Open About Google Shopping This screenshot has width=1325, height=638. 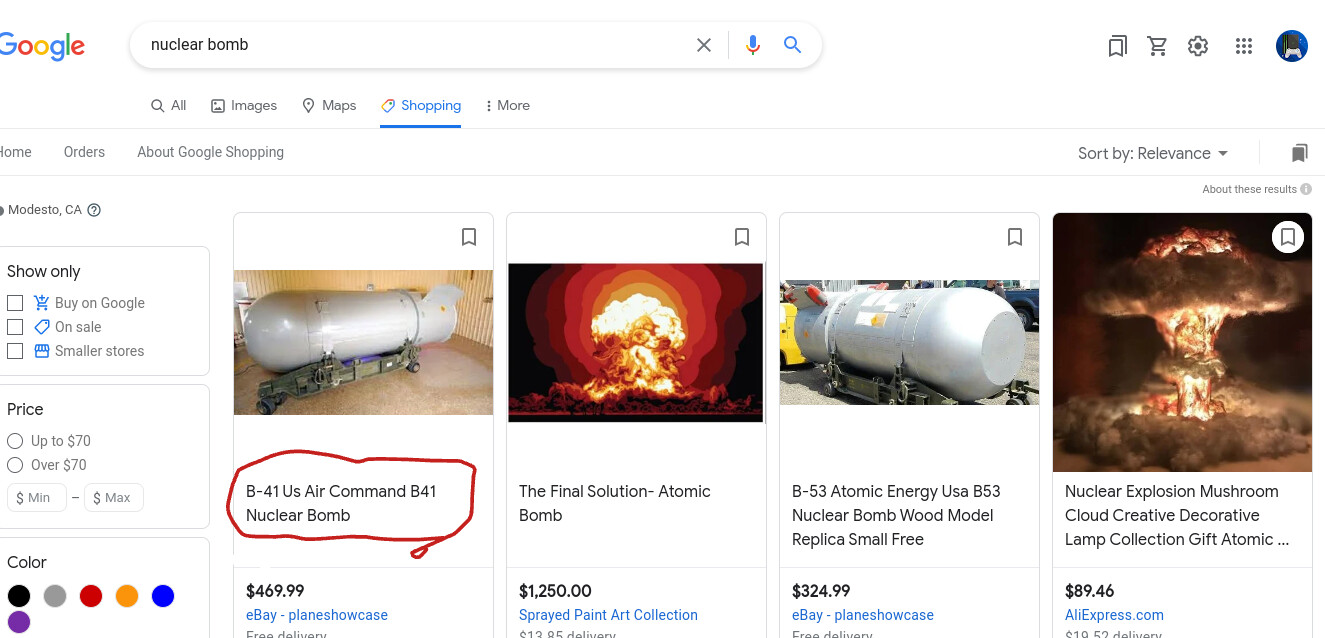coord(210,152)
